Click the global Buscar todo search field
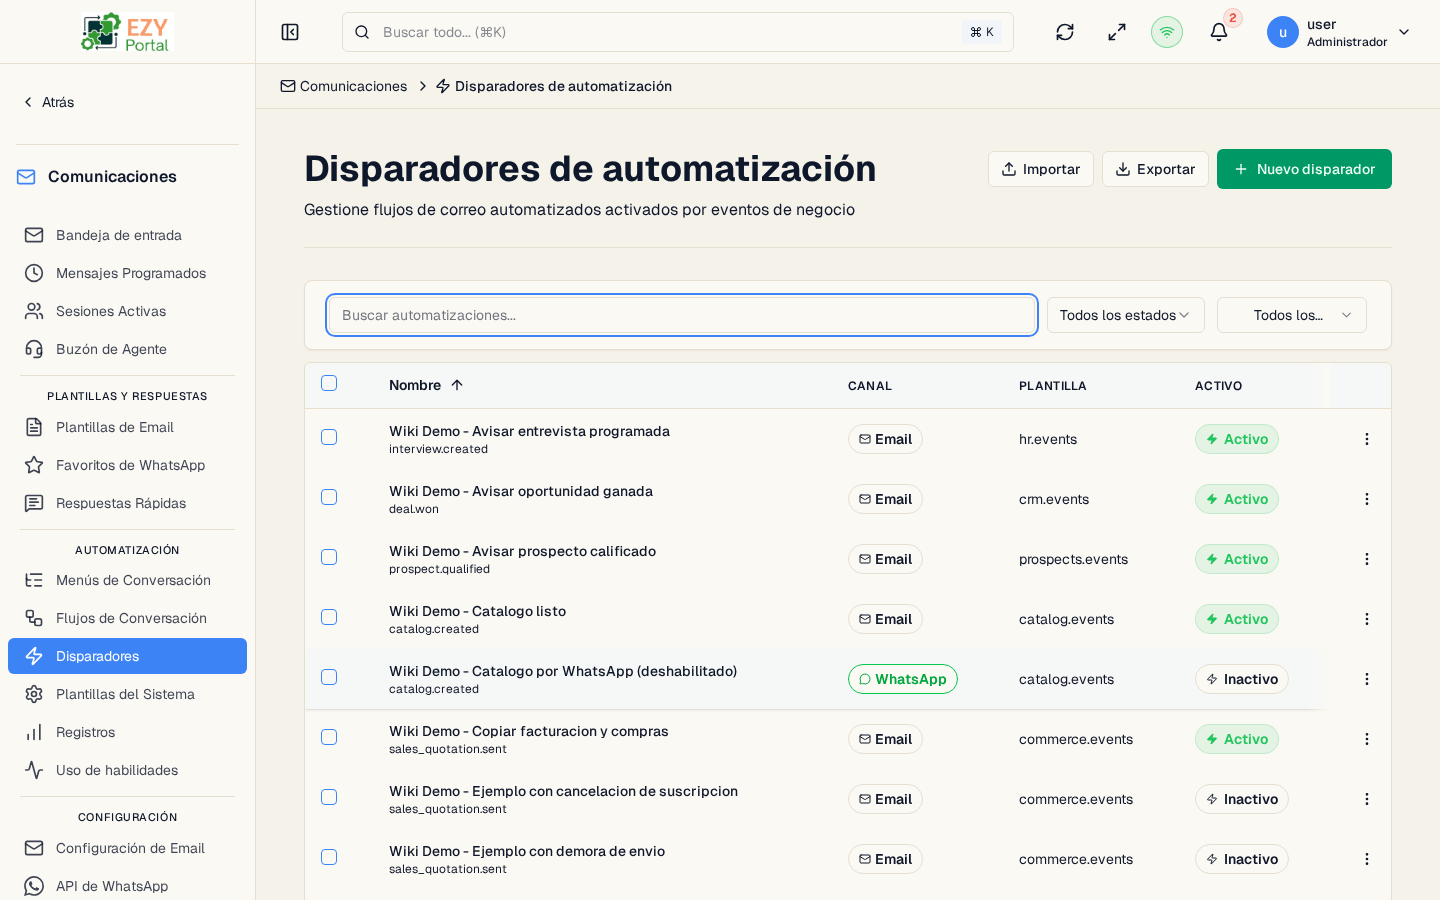Image resolution: width=1440 pixels, height=900 pixels. point(678,32)
